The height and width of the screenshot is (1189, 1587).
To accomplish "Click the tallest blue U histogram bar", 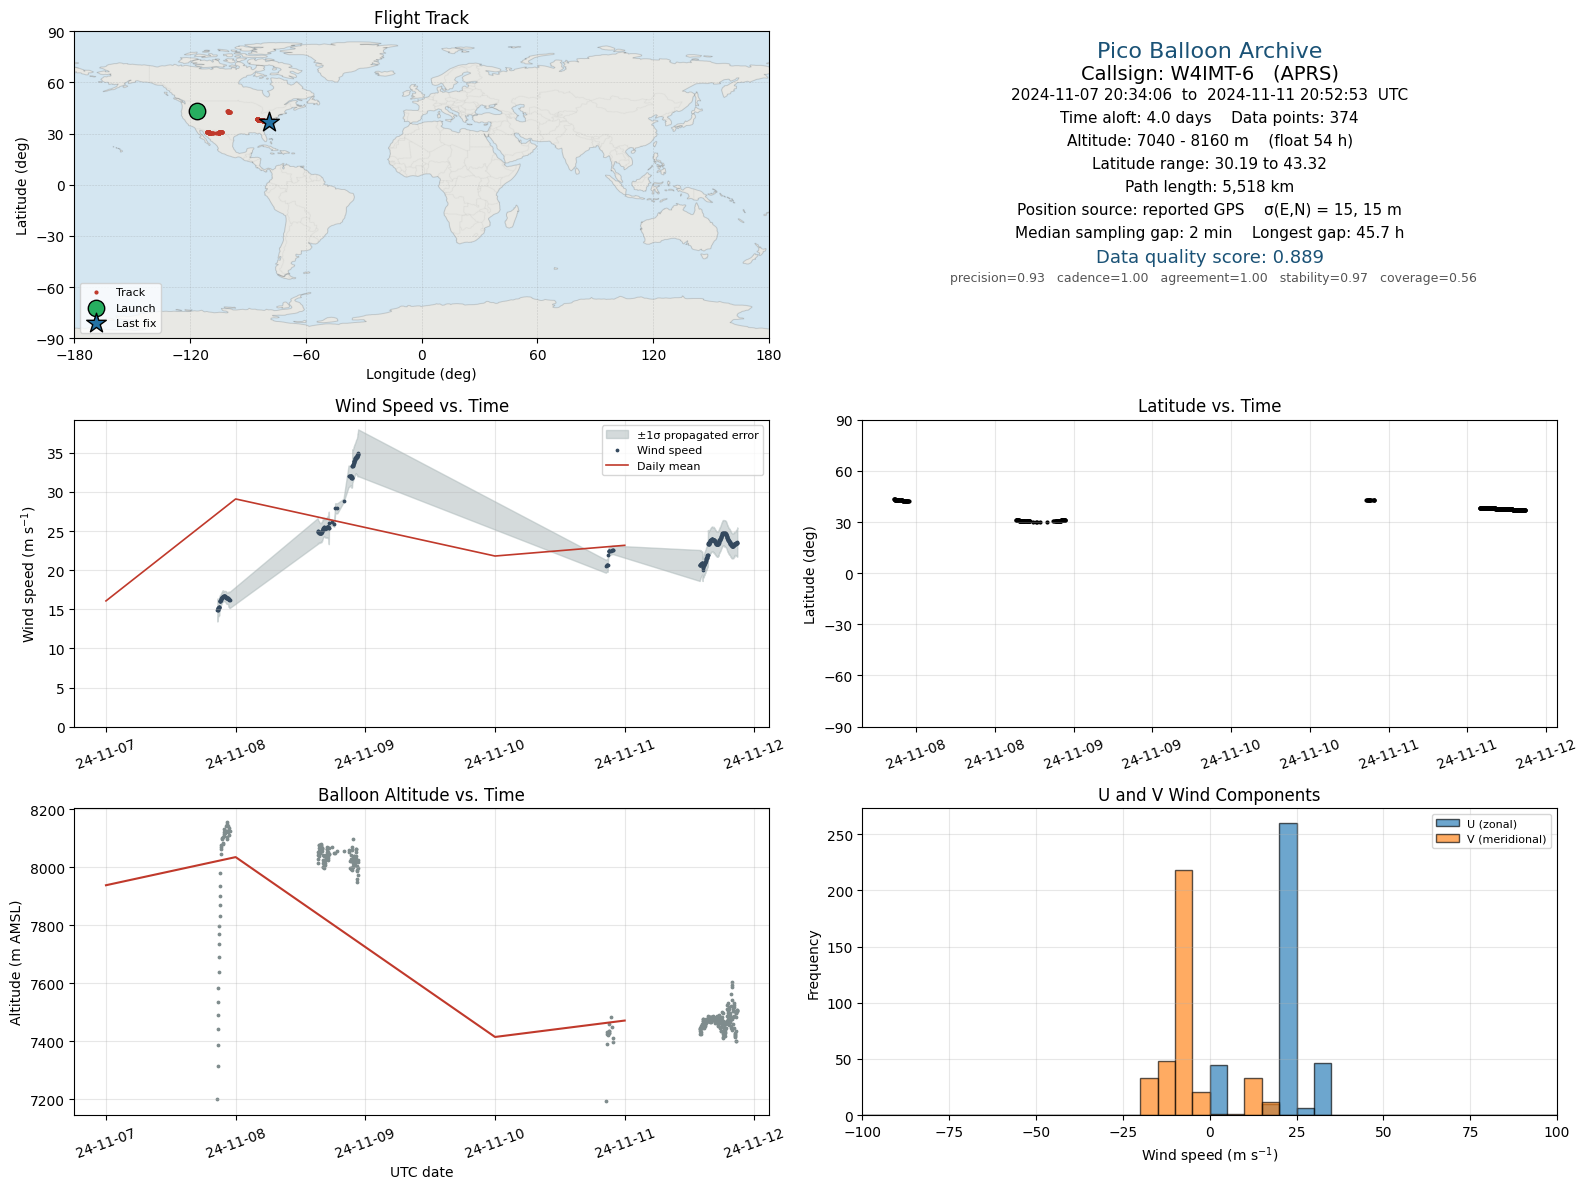I will point(1288,969).
